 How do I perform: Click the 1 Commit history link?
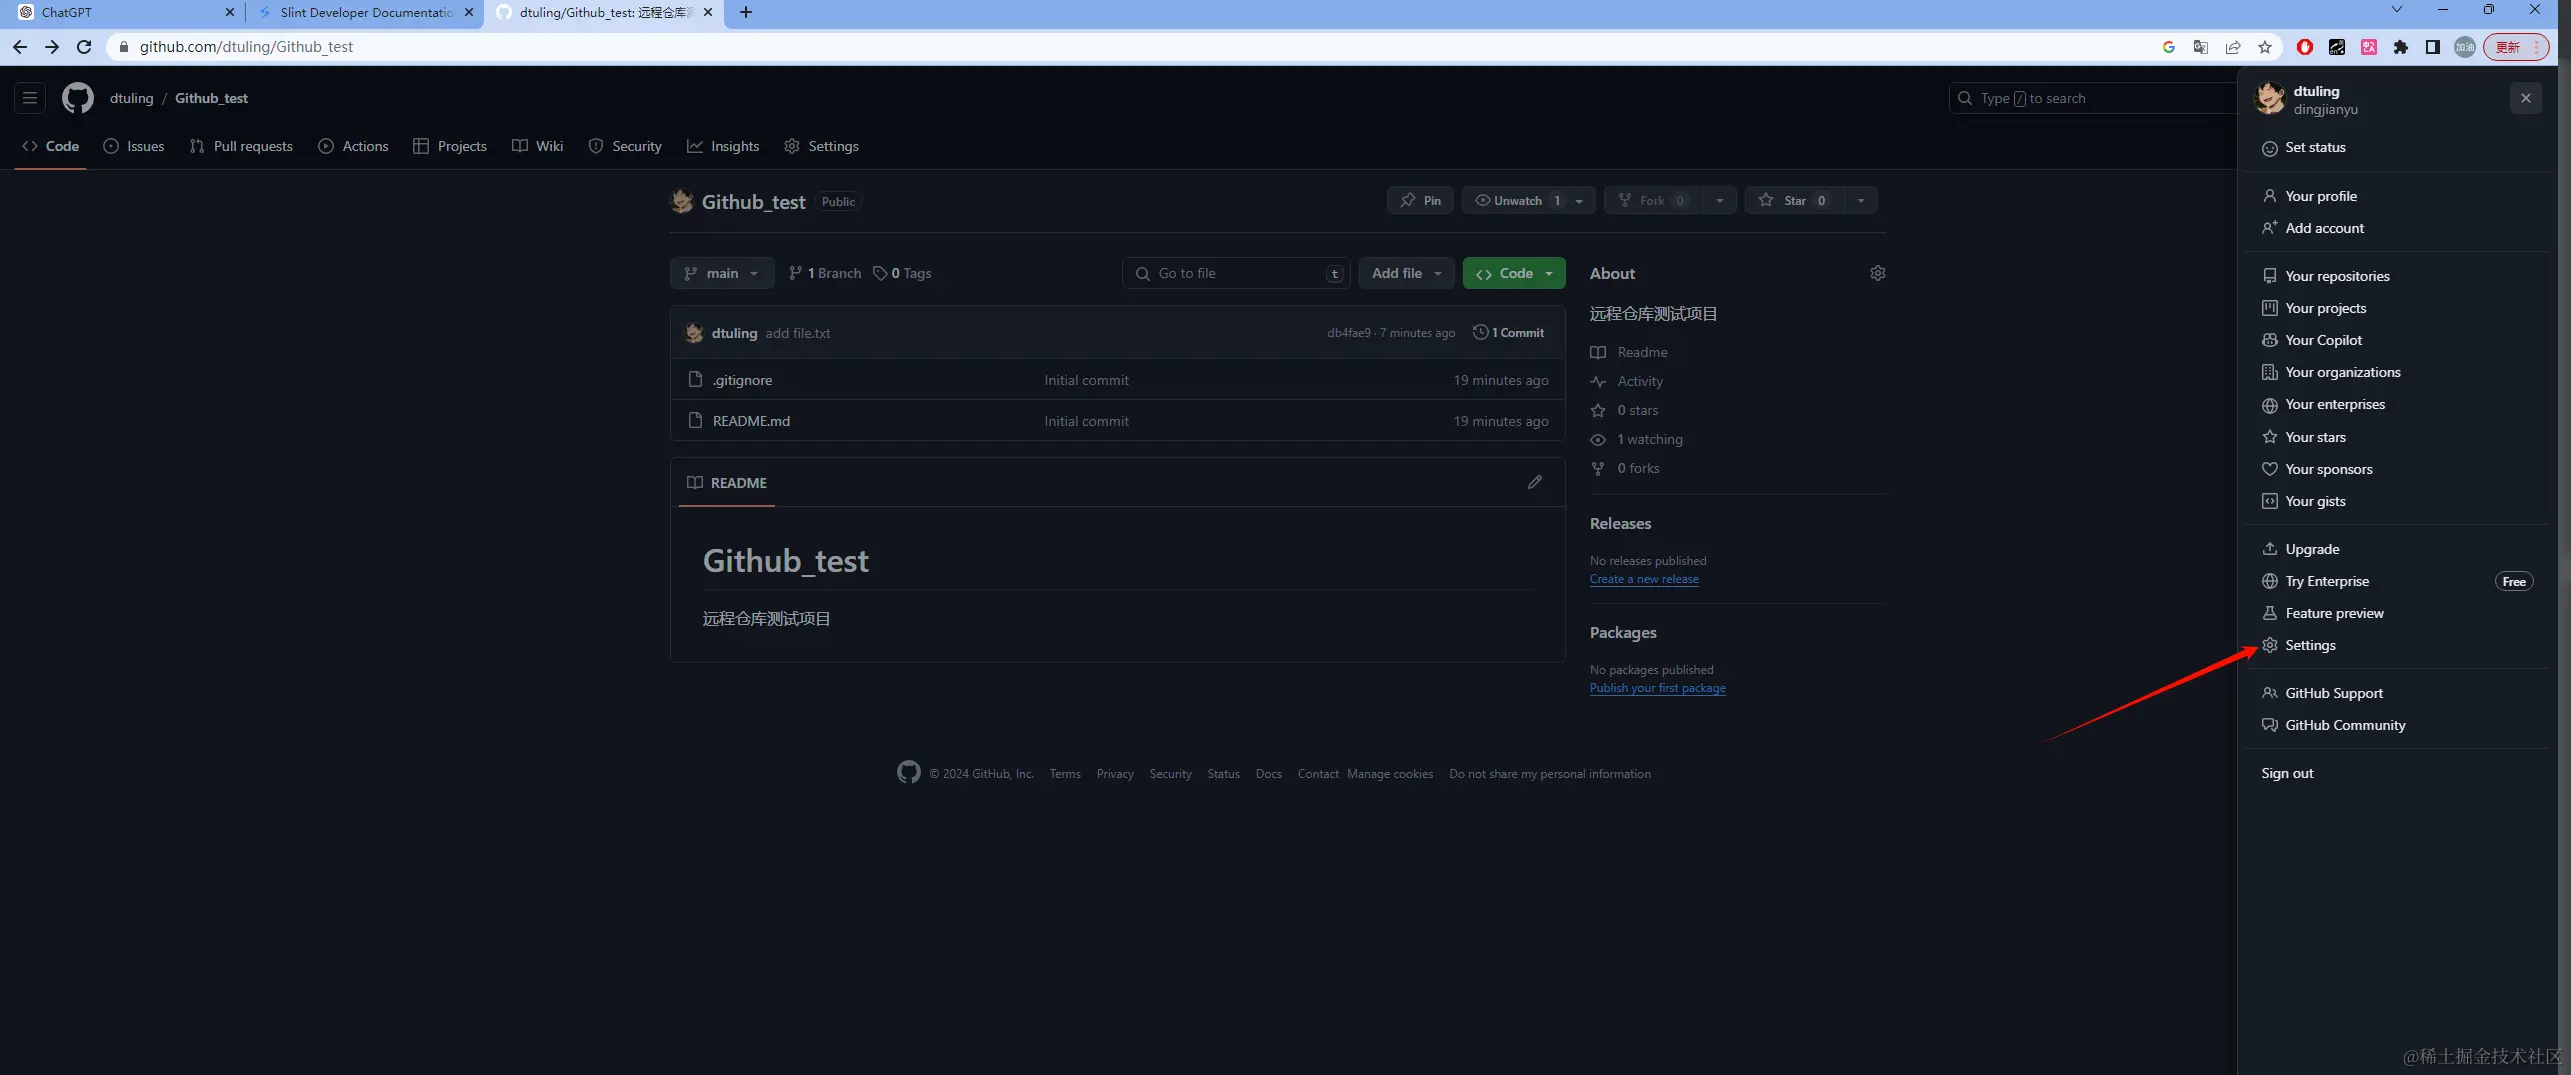[x=1508, y=333]
